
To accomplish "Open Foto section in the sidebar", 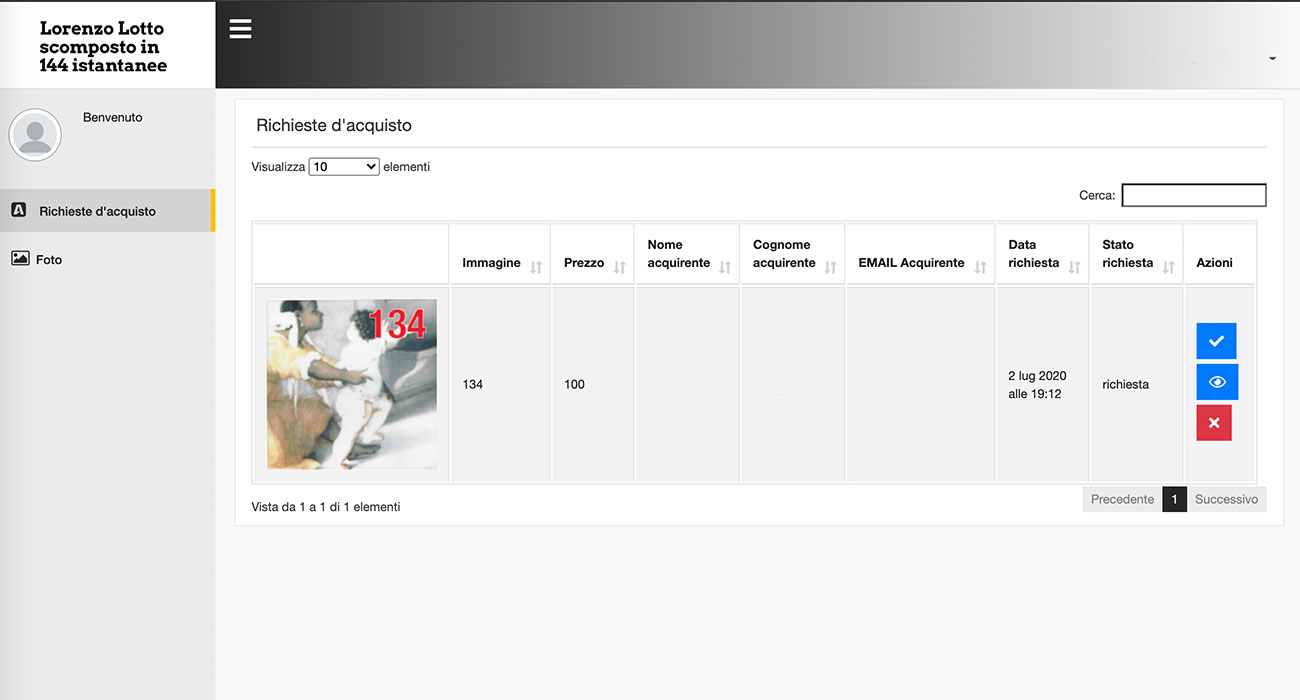I will pyautogui.click(x=49, y=259).
